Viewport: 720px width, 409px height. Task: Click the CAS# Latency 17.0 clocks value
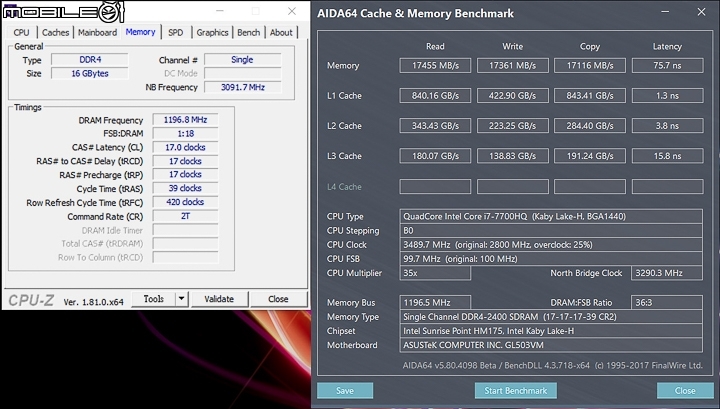coord(186,147)
